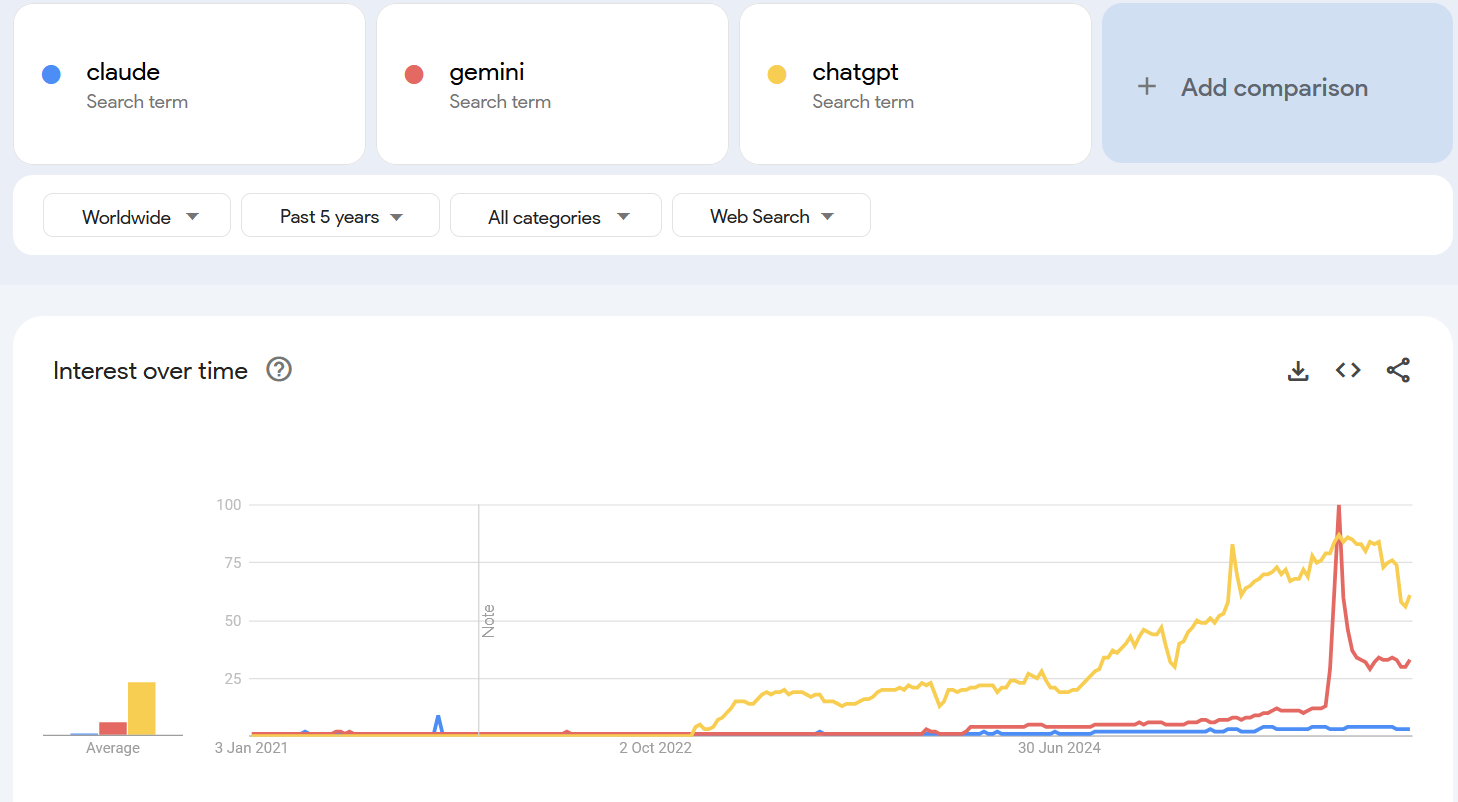Screen dimensions: 1458x802
Task: Click the plus icon in Add comparison
Action: (1147, 87)
